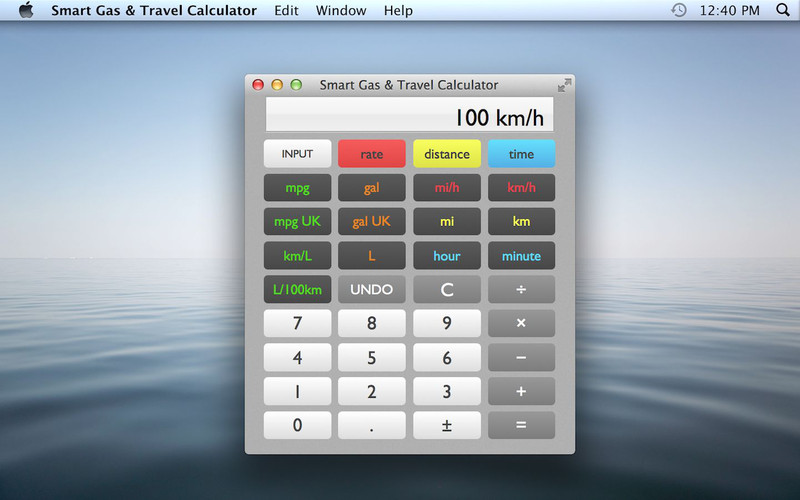Open the Smart Gas & Travel Calculator menu
Screen dimensions: 800x500
[x=154, y=10]
